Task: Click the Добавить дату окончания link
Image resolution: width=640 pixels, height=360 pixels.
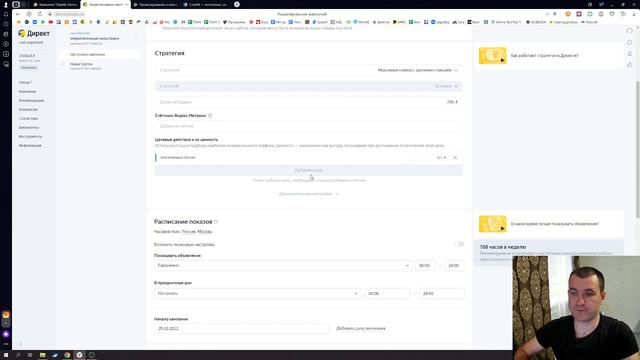Action: click(x=361, y=329)
